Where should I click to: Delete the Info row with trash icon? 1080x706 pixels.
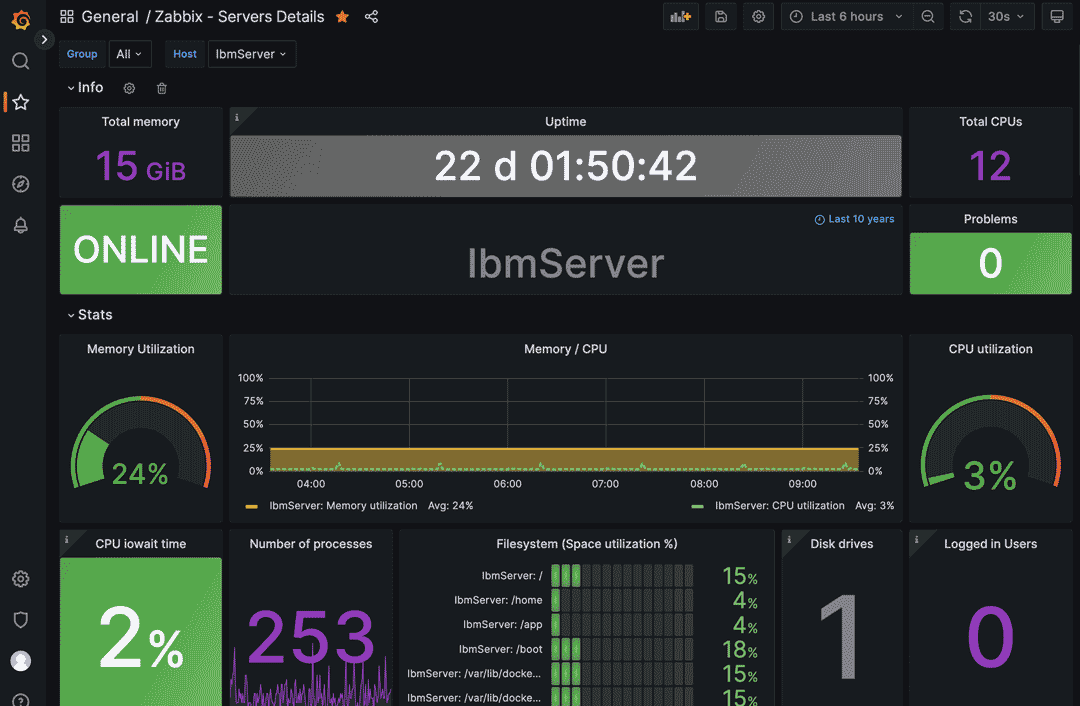(x=162, y=88)
